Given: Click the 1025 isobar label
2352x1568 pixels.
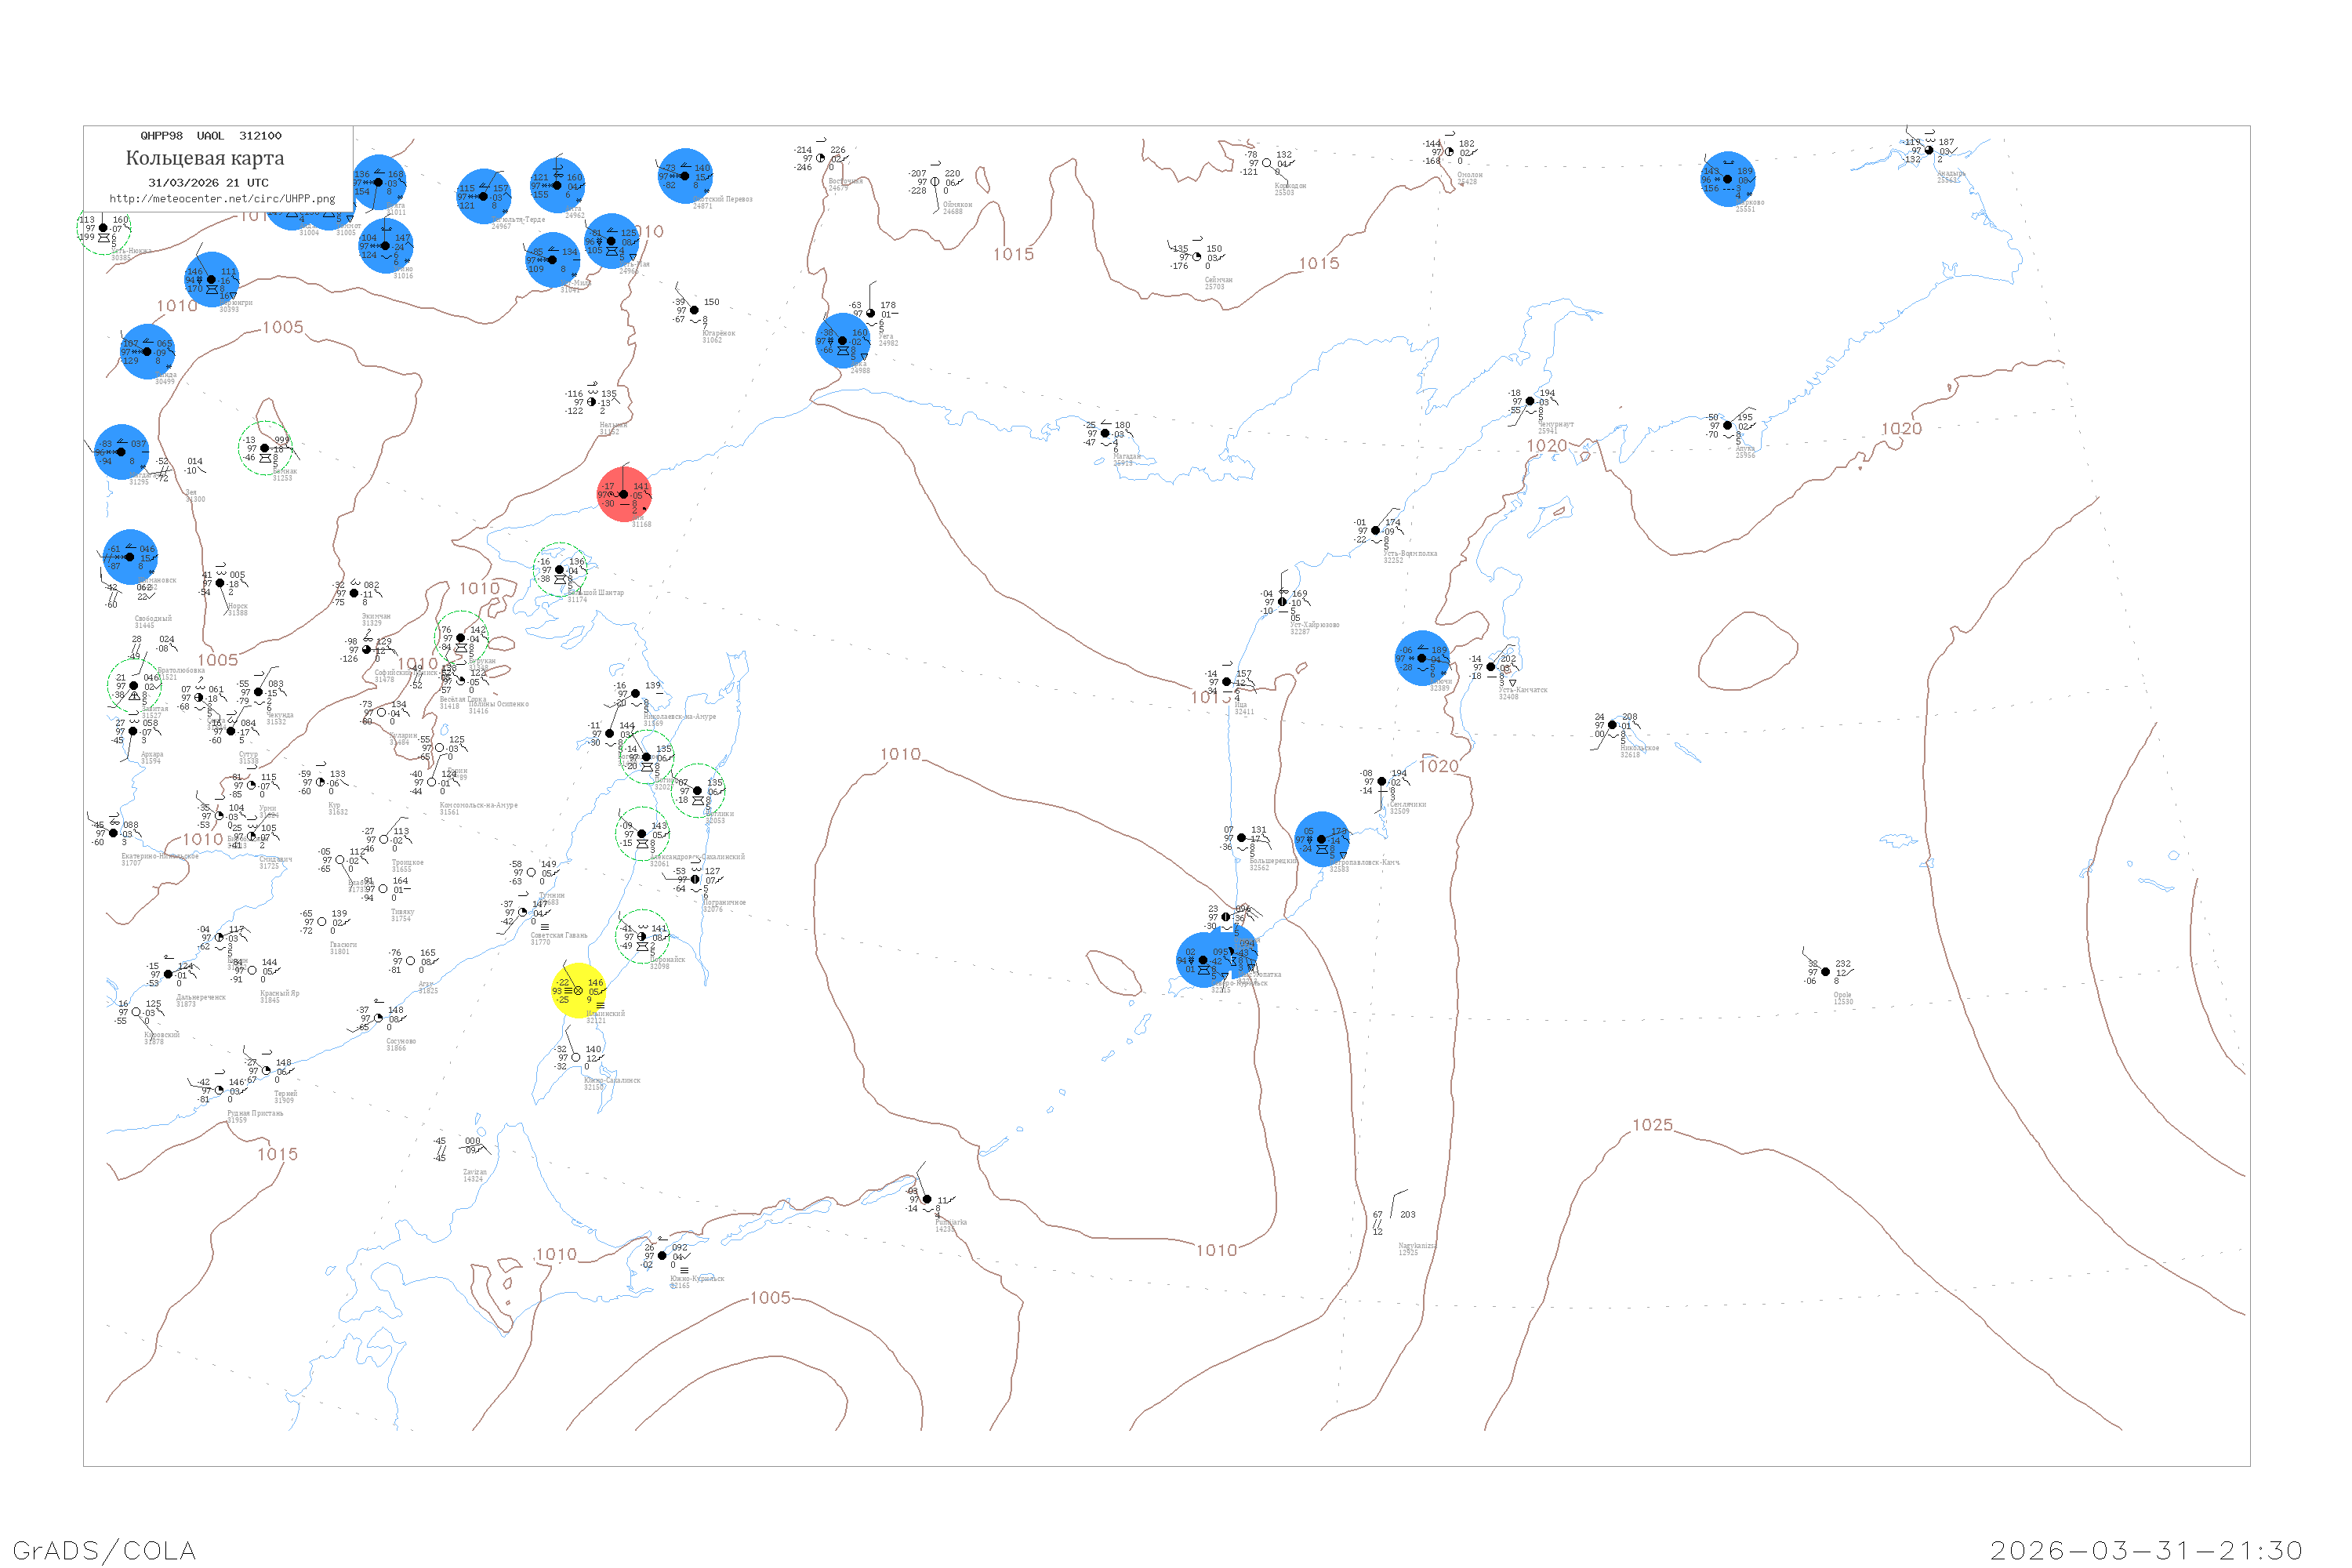Looking at the screenshot, I should [x=1652, y=1125].
